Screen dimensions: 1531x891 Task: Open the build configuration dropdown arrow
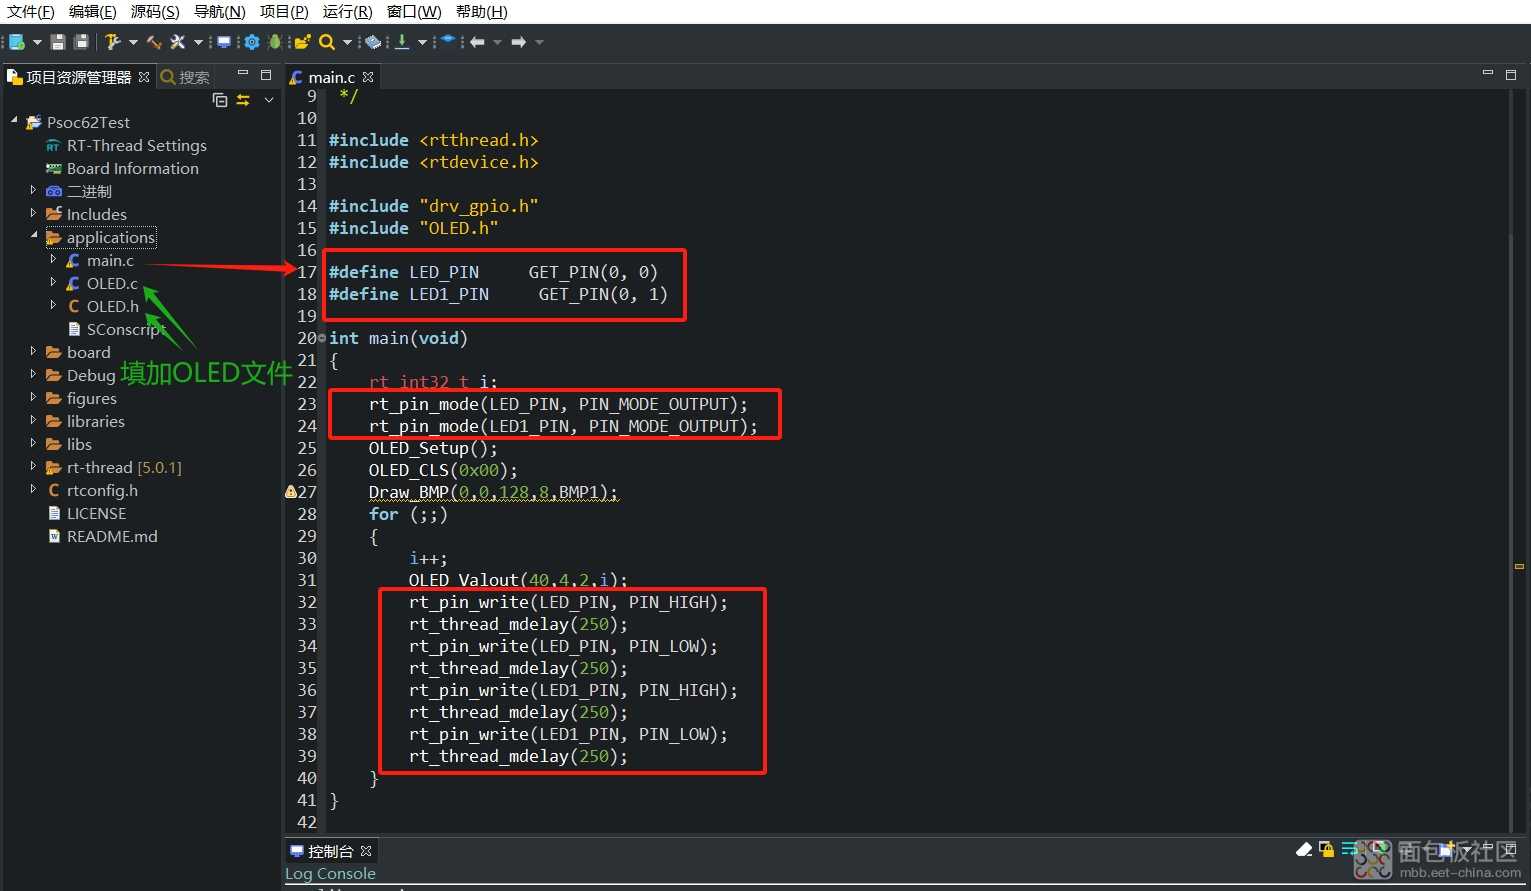point(133,42)
